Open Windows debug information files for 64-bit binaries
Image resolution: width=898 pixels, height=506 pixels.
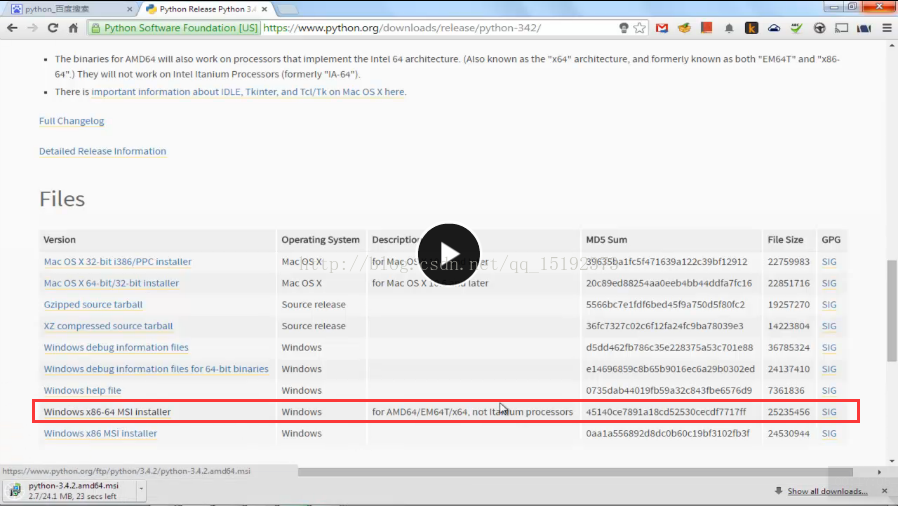(x=156, y=369)
